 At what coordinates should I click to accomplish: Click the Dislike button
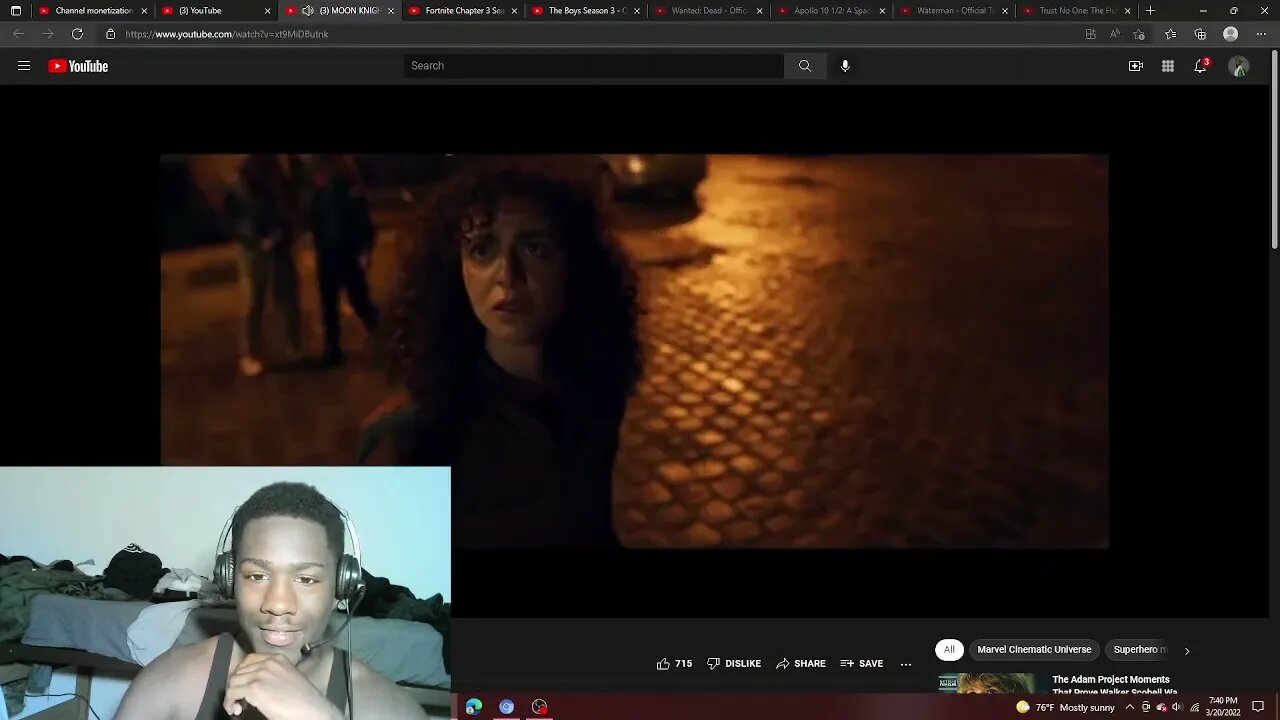734,664
